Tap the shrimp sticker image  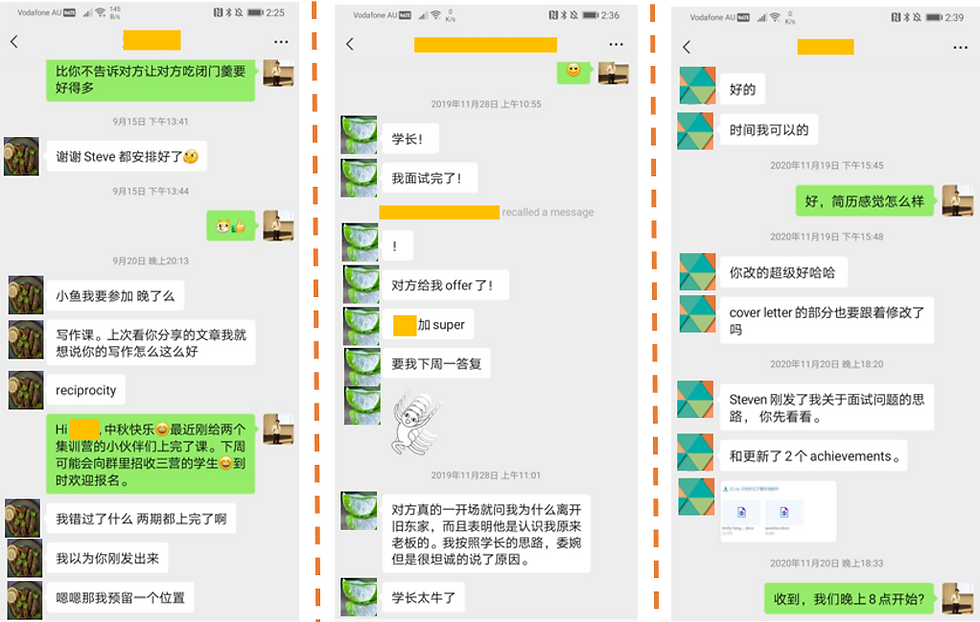pyautogui.click(x=416, y=422)
